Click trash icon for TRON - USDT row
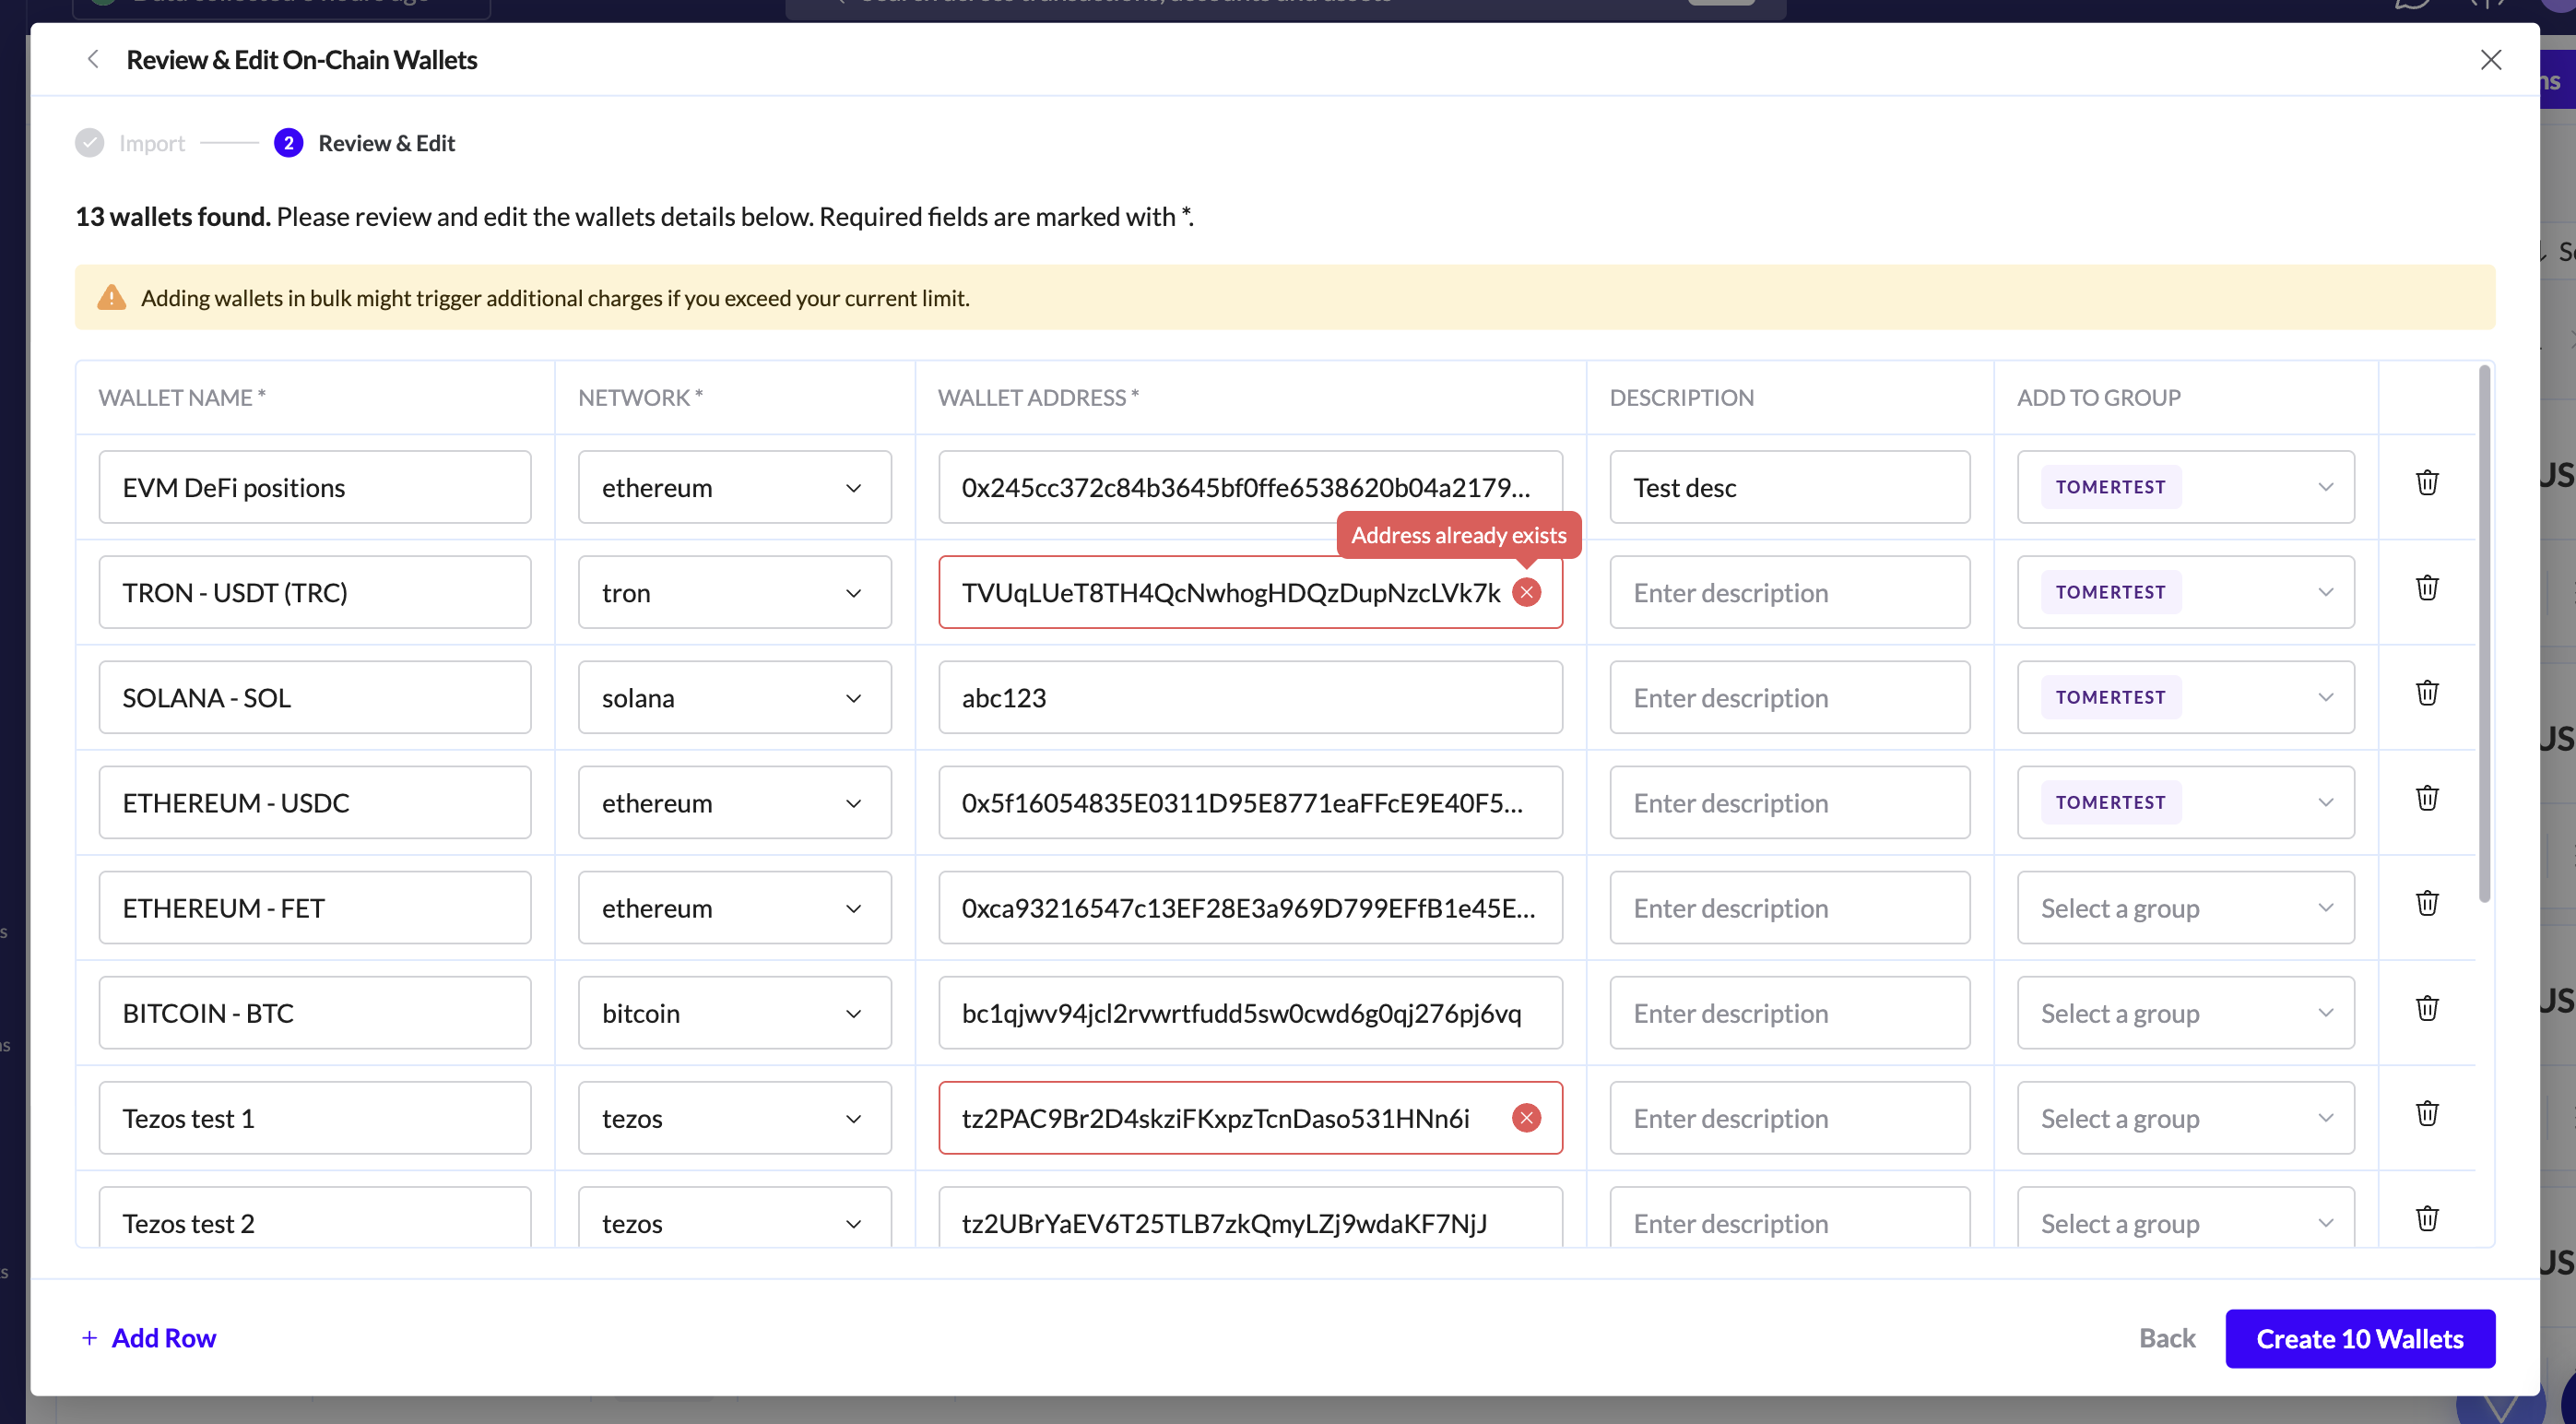 click(x=2427, y=588)
